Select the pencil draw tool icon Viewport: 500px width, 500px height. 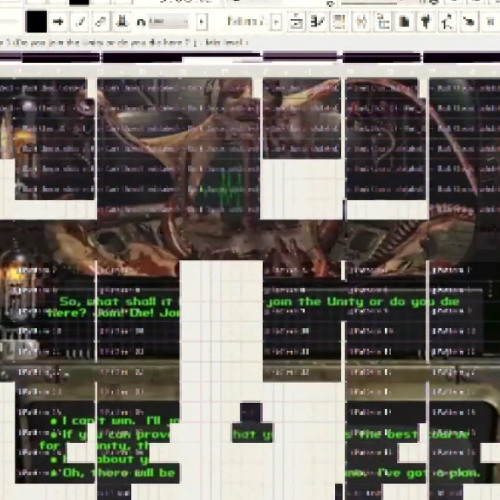coord(79,22)
